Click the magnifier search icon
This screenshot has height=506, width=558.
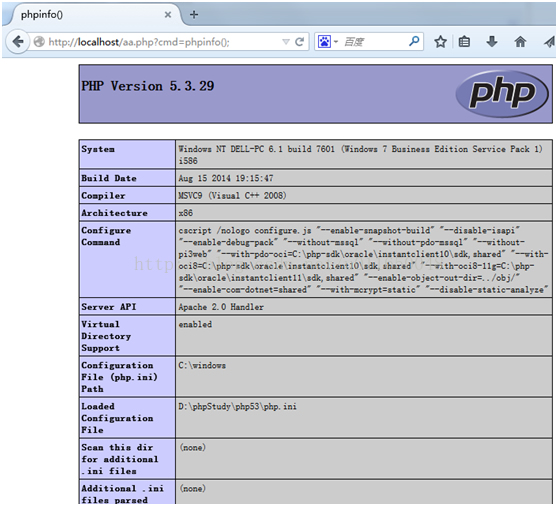click(x=414, y=41)
